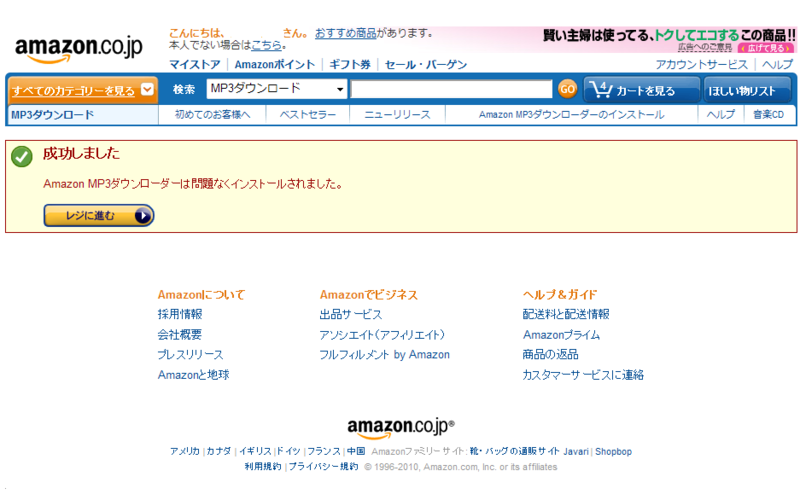Screen dimensions: 800x500
Task: Open the カートを見る cart button
Action: [641, 90]
